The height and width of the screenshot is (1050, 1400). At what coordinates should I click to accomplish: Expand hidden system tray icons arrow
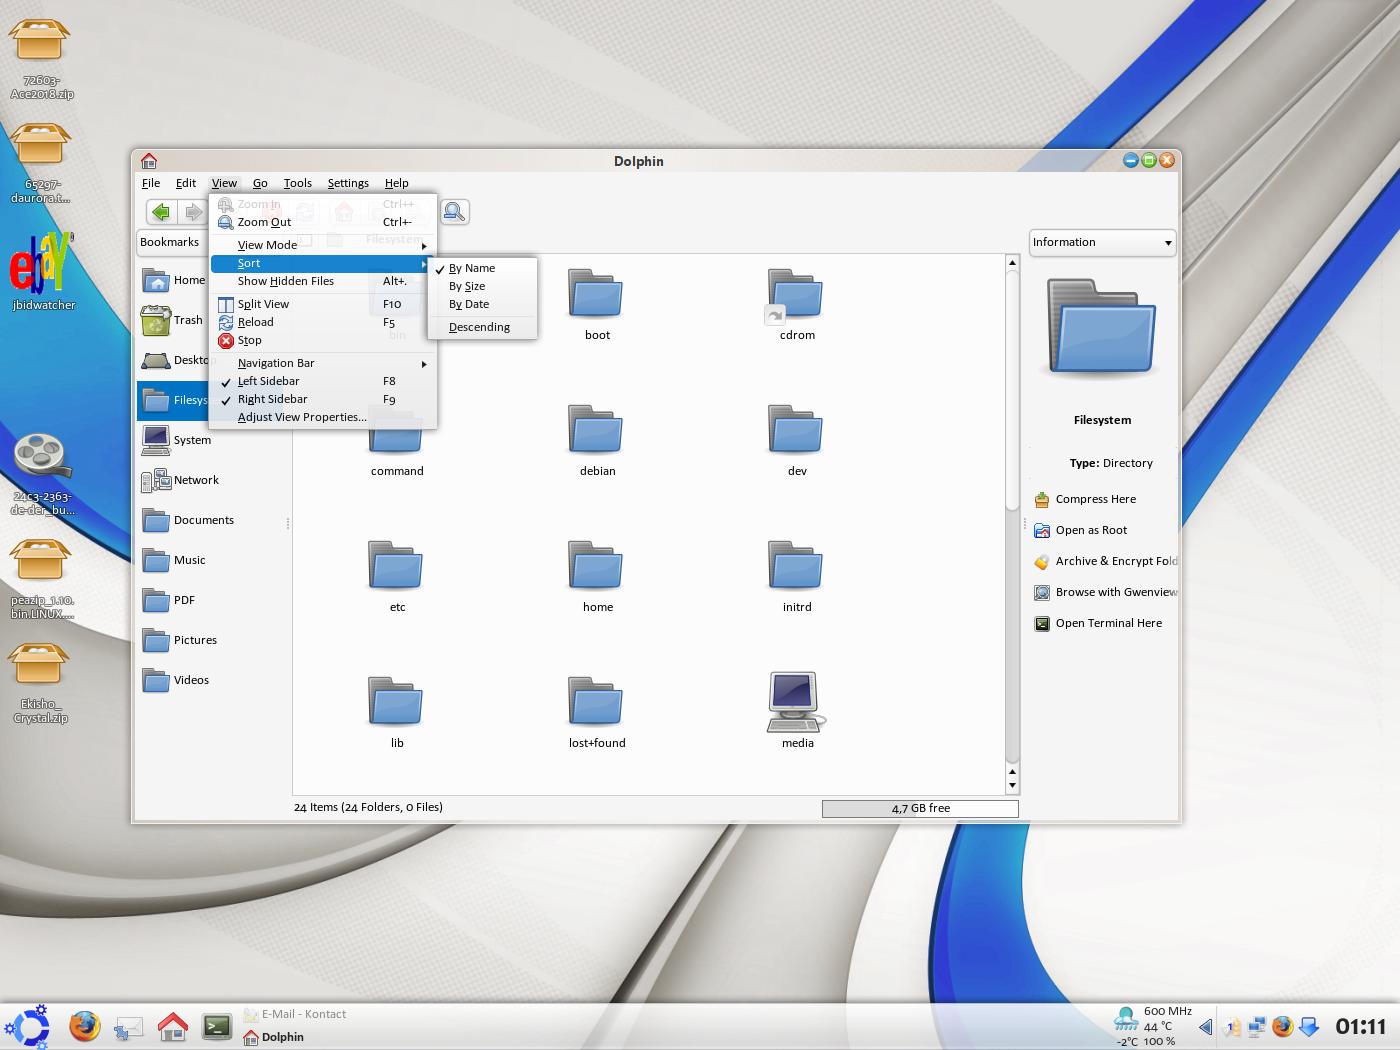click(x=1205, y=1027)
